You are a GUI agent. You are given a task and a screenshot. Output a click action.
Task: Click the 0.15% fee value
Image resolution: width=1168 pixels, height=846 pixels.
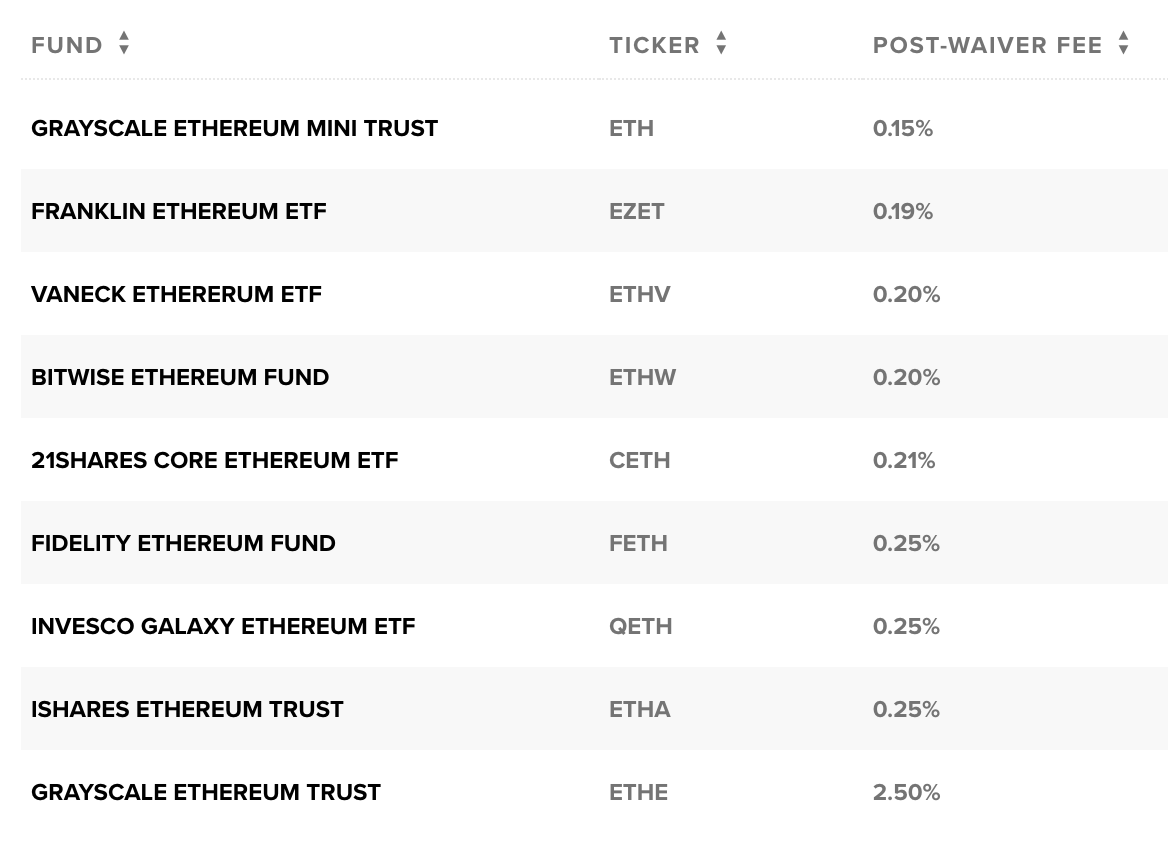pos(903,129)
